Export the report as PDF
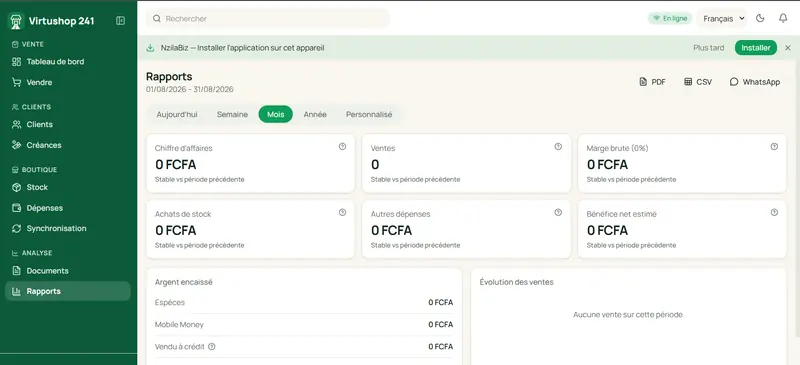This screenshot has width=800, height=365. pos(653,82)
